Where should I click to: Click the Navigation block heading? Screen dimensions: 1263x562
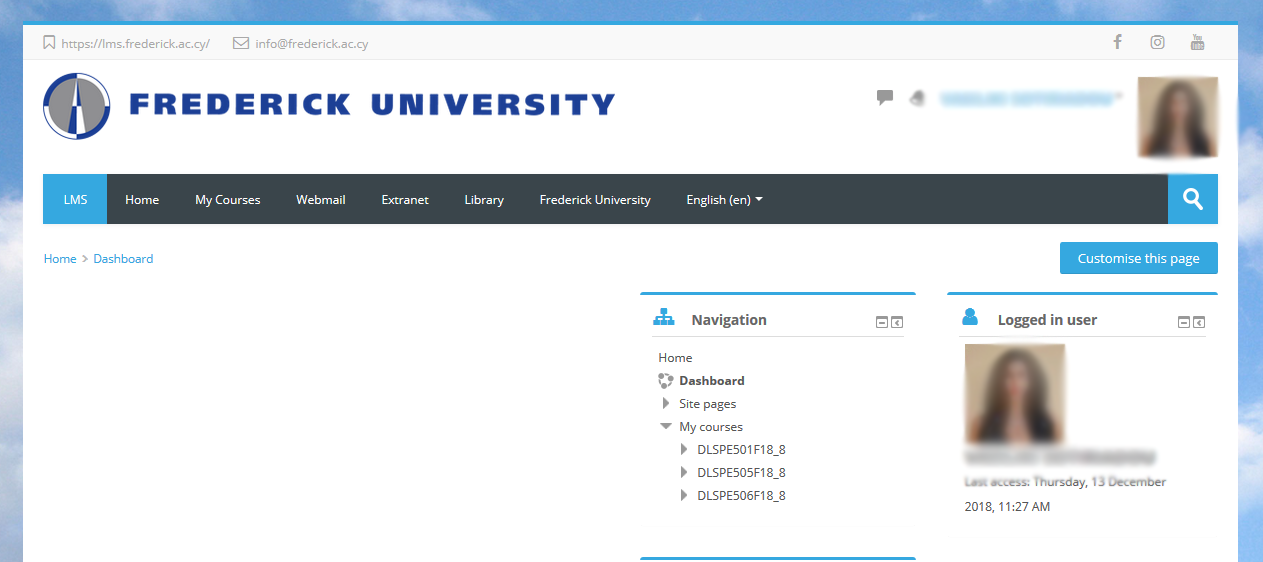point(729,320)
